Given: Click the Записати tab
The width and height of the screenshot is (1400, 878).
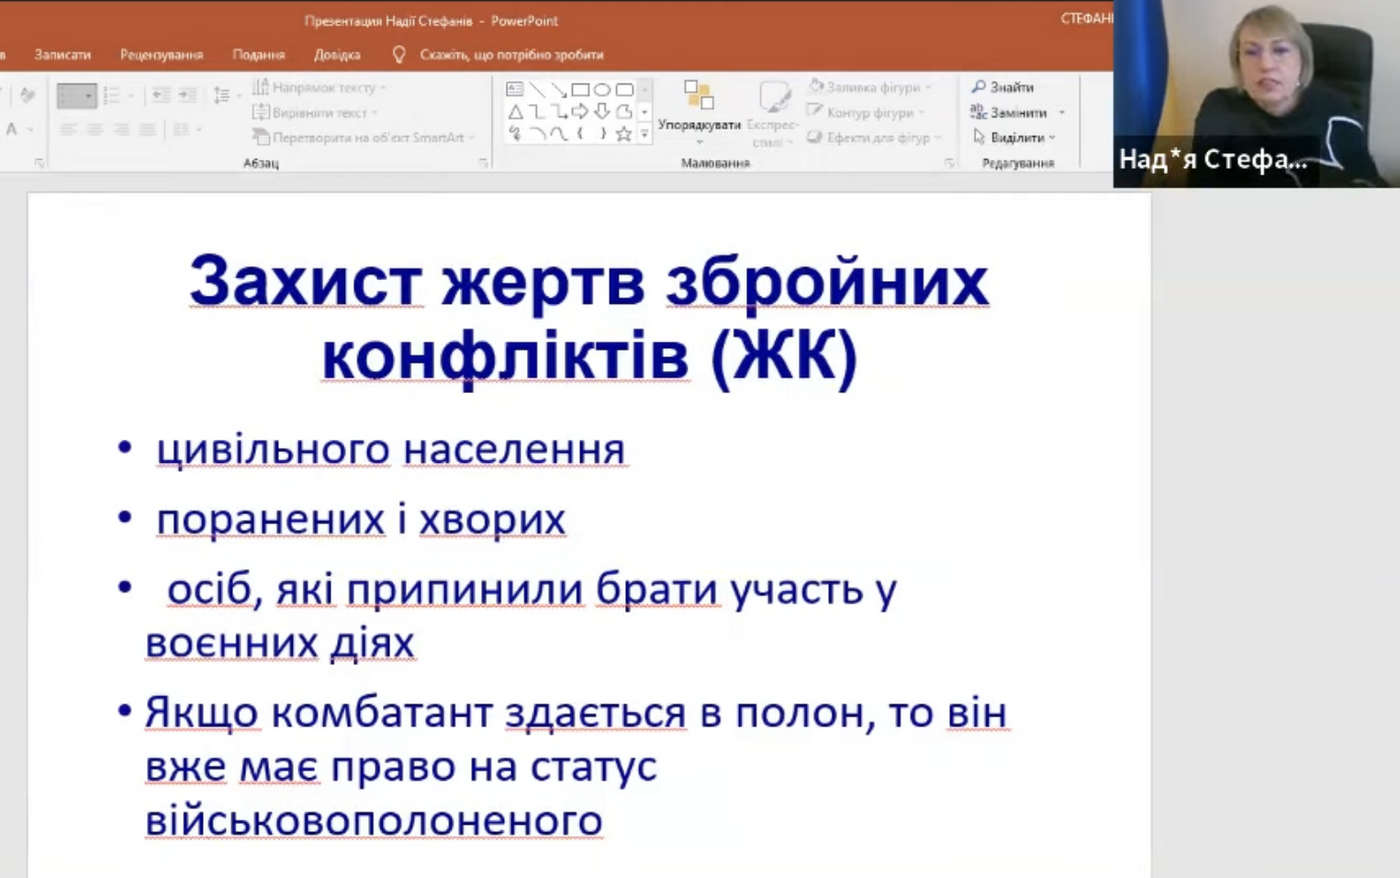Looking at the screenshot, I should pyautogui.click(x=62, y=55).
